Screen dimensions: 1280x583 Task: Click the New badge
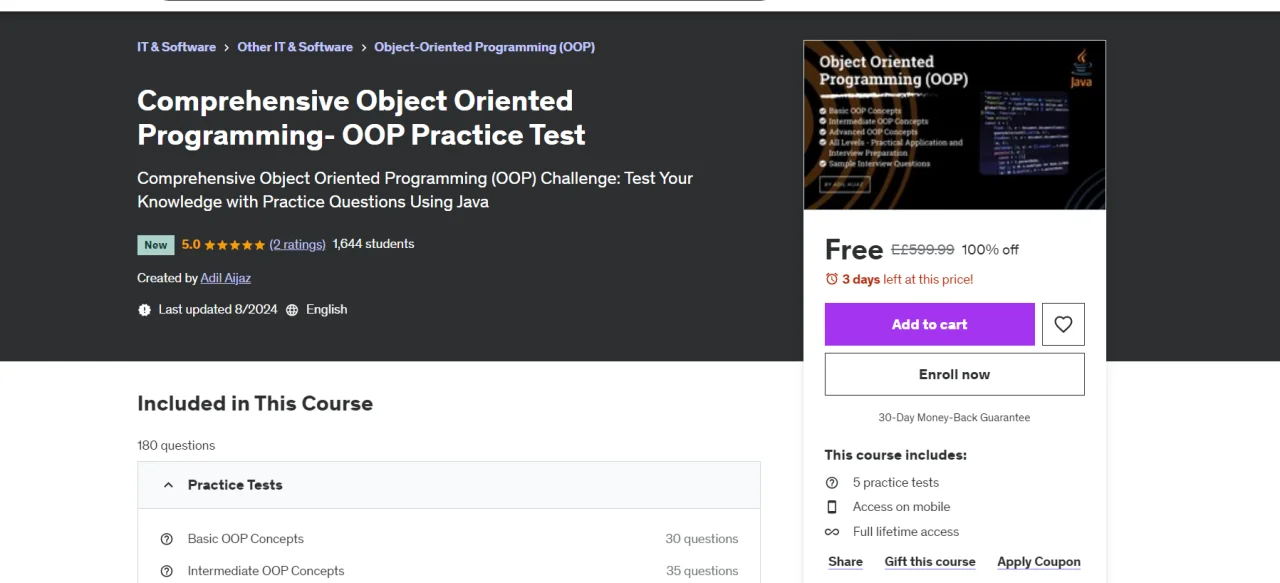click(156, 245)
